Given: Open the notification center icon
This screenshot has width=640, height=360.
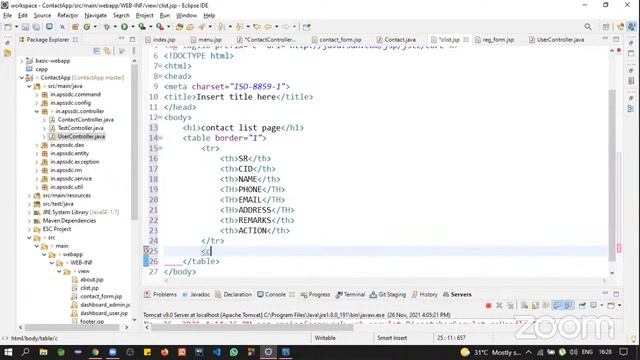Looking at the screenshot, I should [624, 352].
